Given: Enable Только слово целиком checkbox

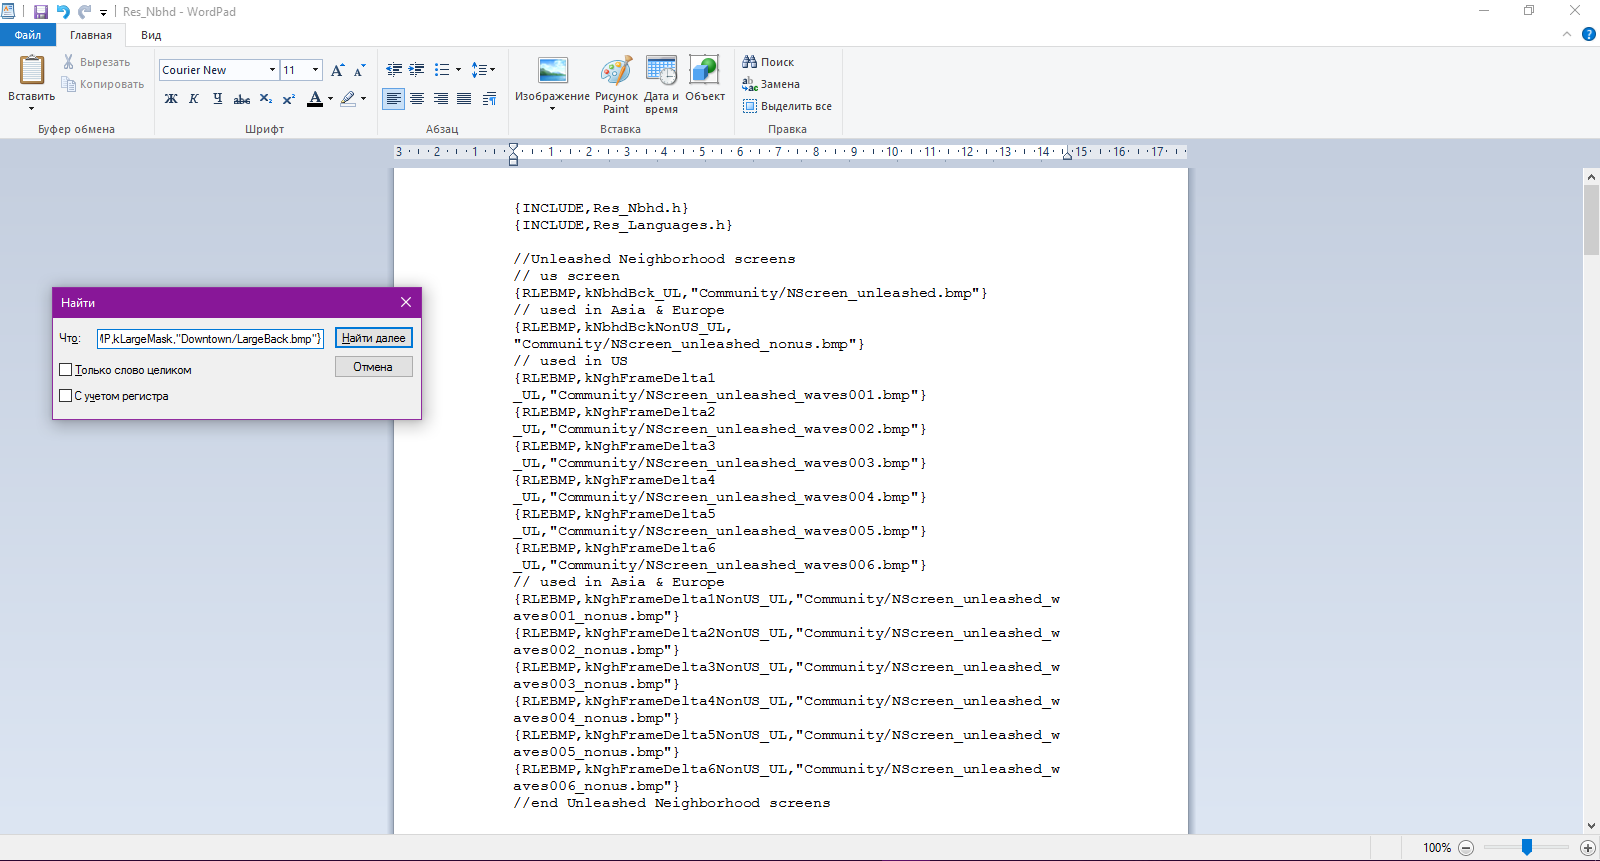Looking at the screenshot, I should coord(66,370).
